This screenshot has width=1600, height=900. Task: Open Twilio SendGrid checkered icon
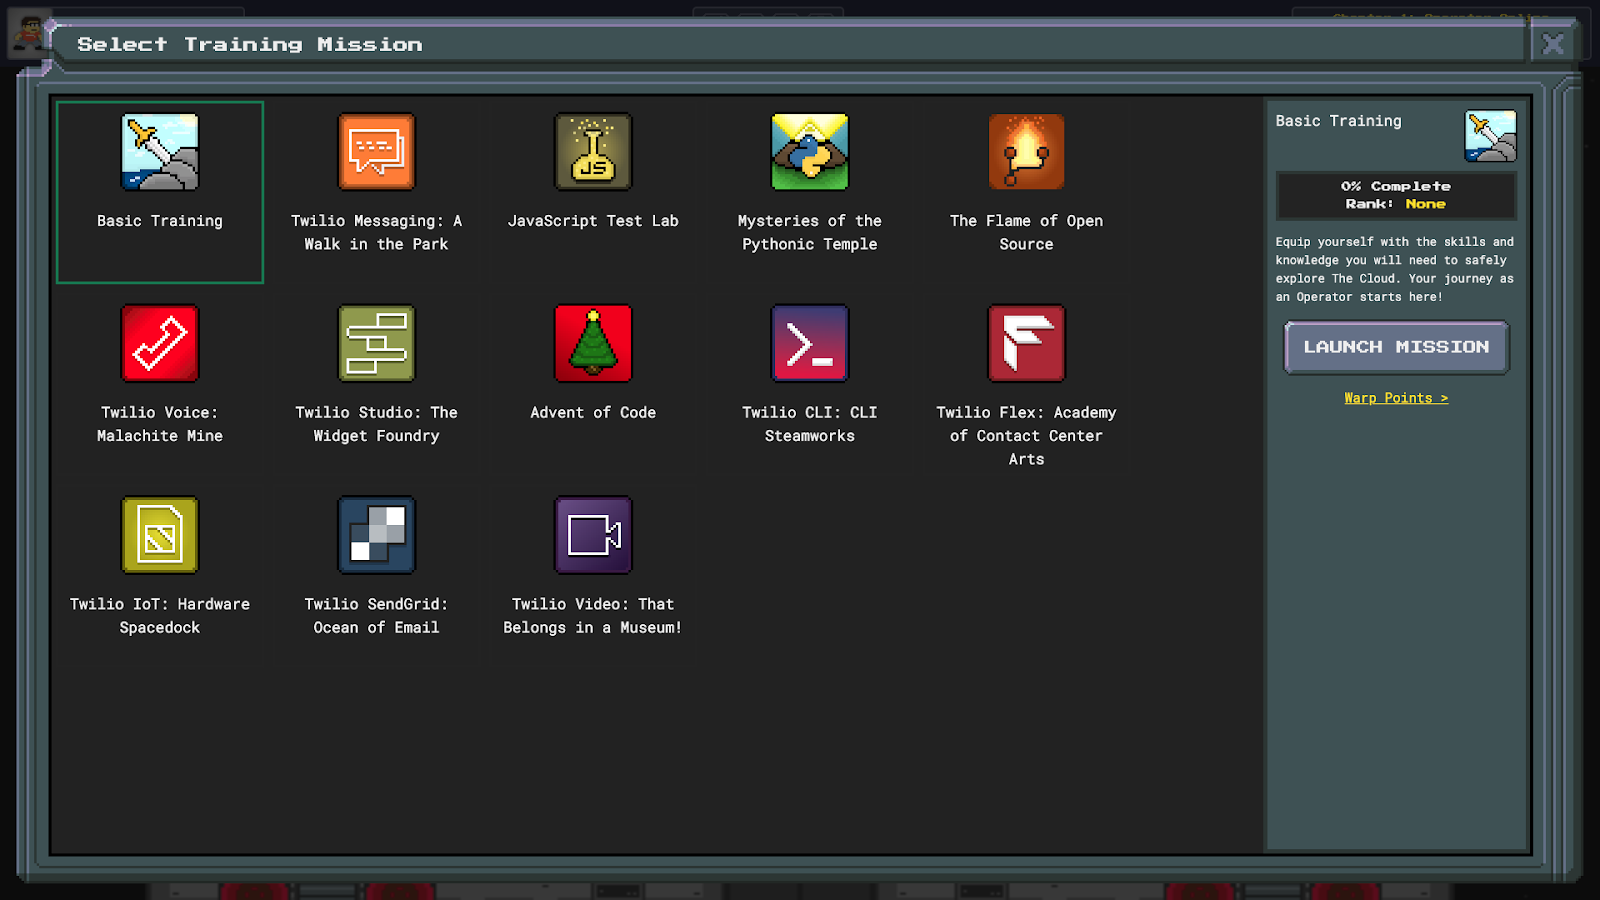pyautogui.click(x=376, y=535)
